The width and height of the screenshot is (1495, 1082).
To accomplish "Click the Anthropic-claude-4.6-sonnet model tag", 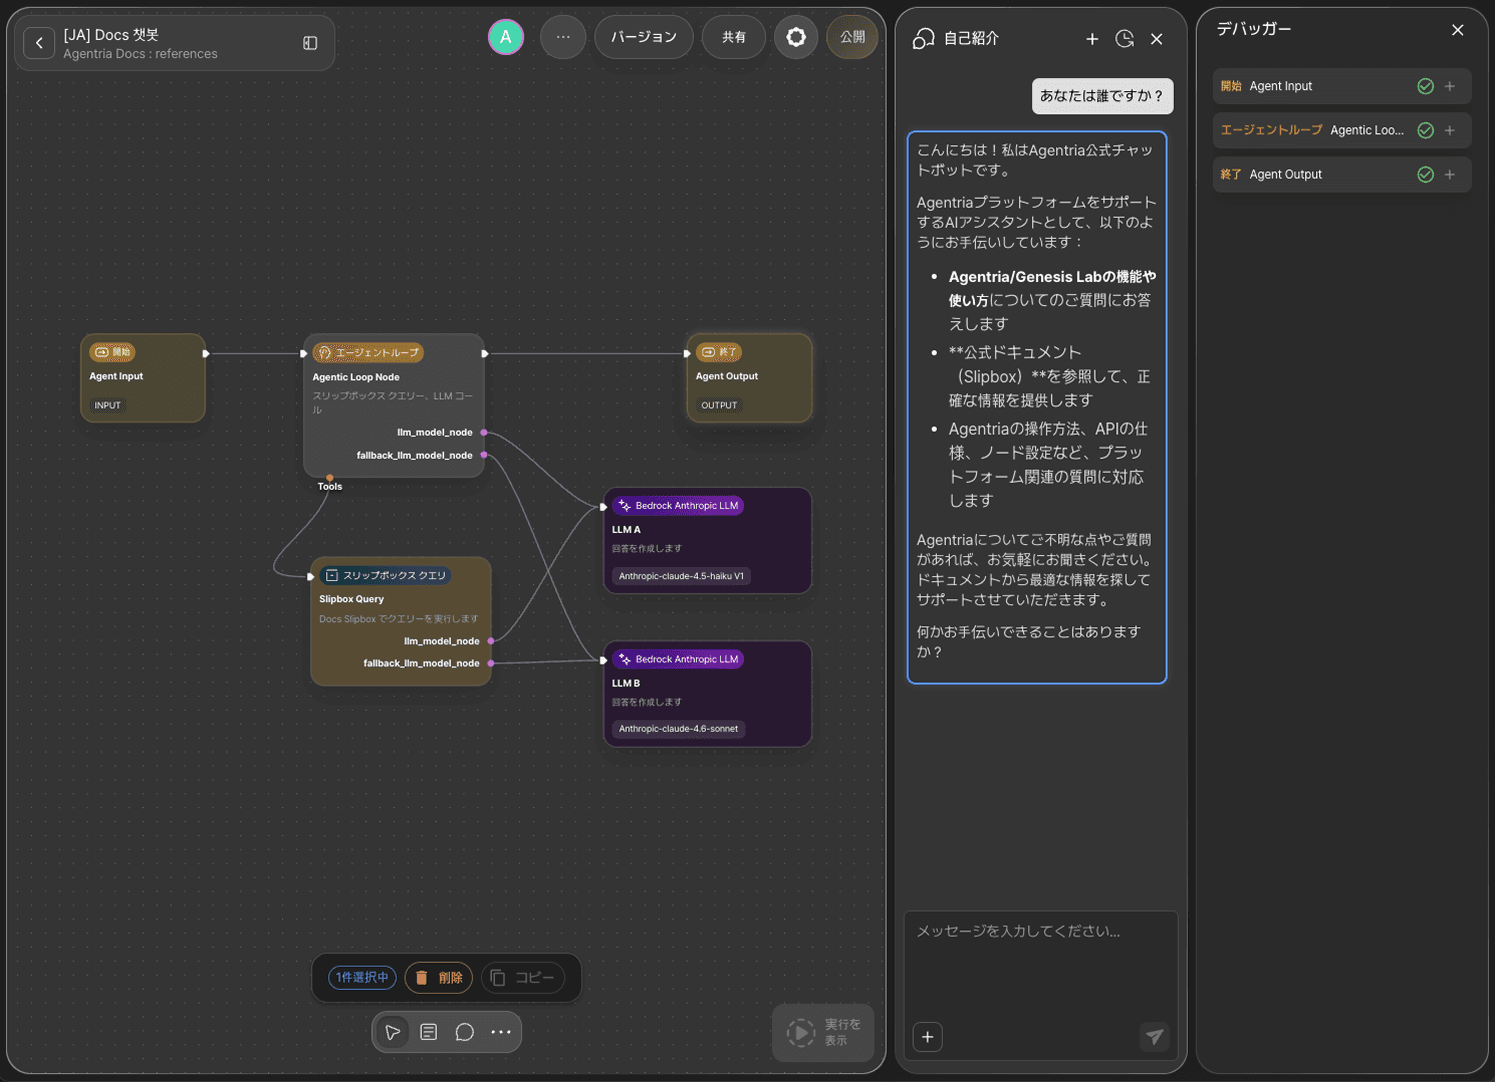I will click(678, 729).
